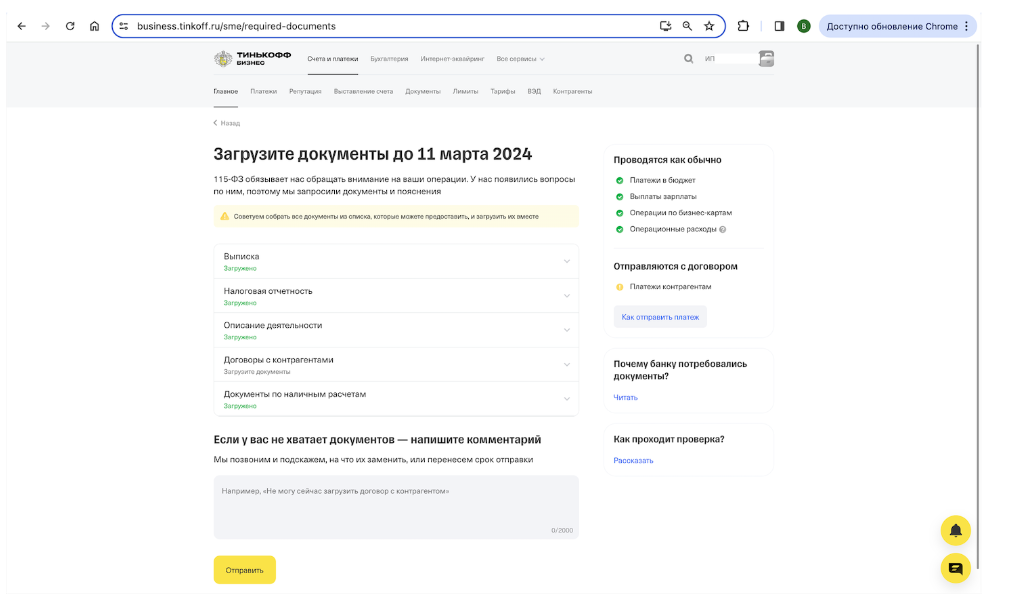Open the Тарифы sub-tab

pyautogui.click(x=503, y=91)
